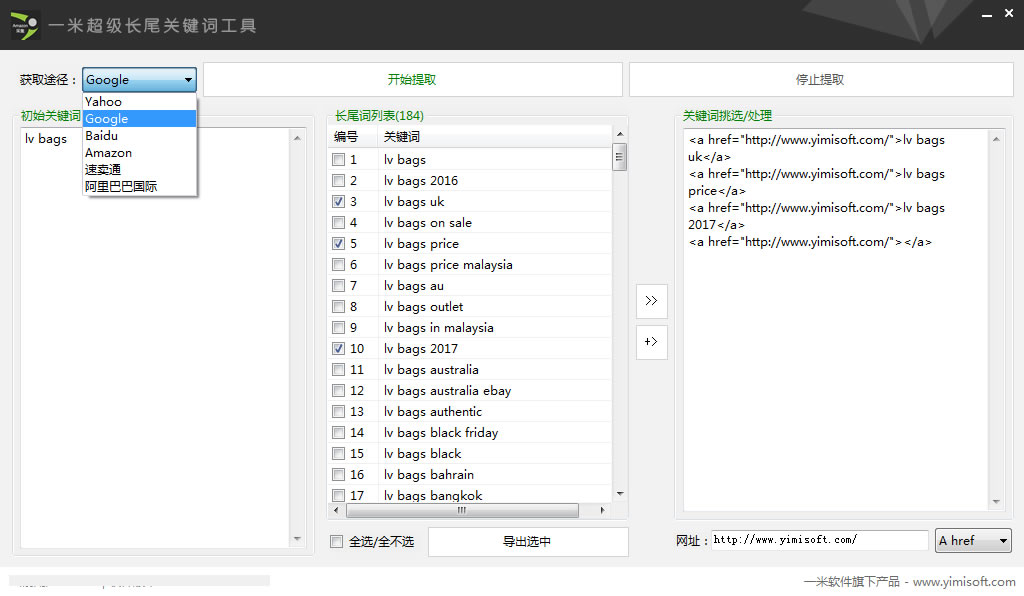Export checked keywords with 导出选中
The height and width of the screenshot is (596, 1024).
(x=528, y=542)
